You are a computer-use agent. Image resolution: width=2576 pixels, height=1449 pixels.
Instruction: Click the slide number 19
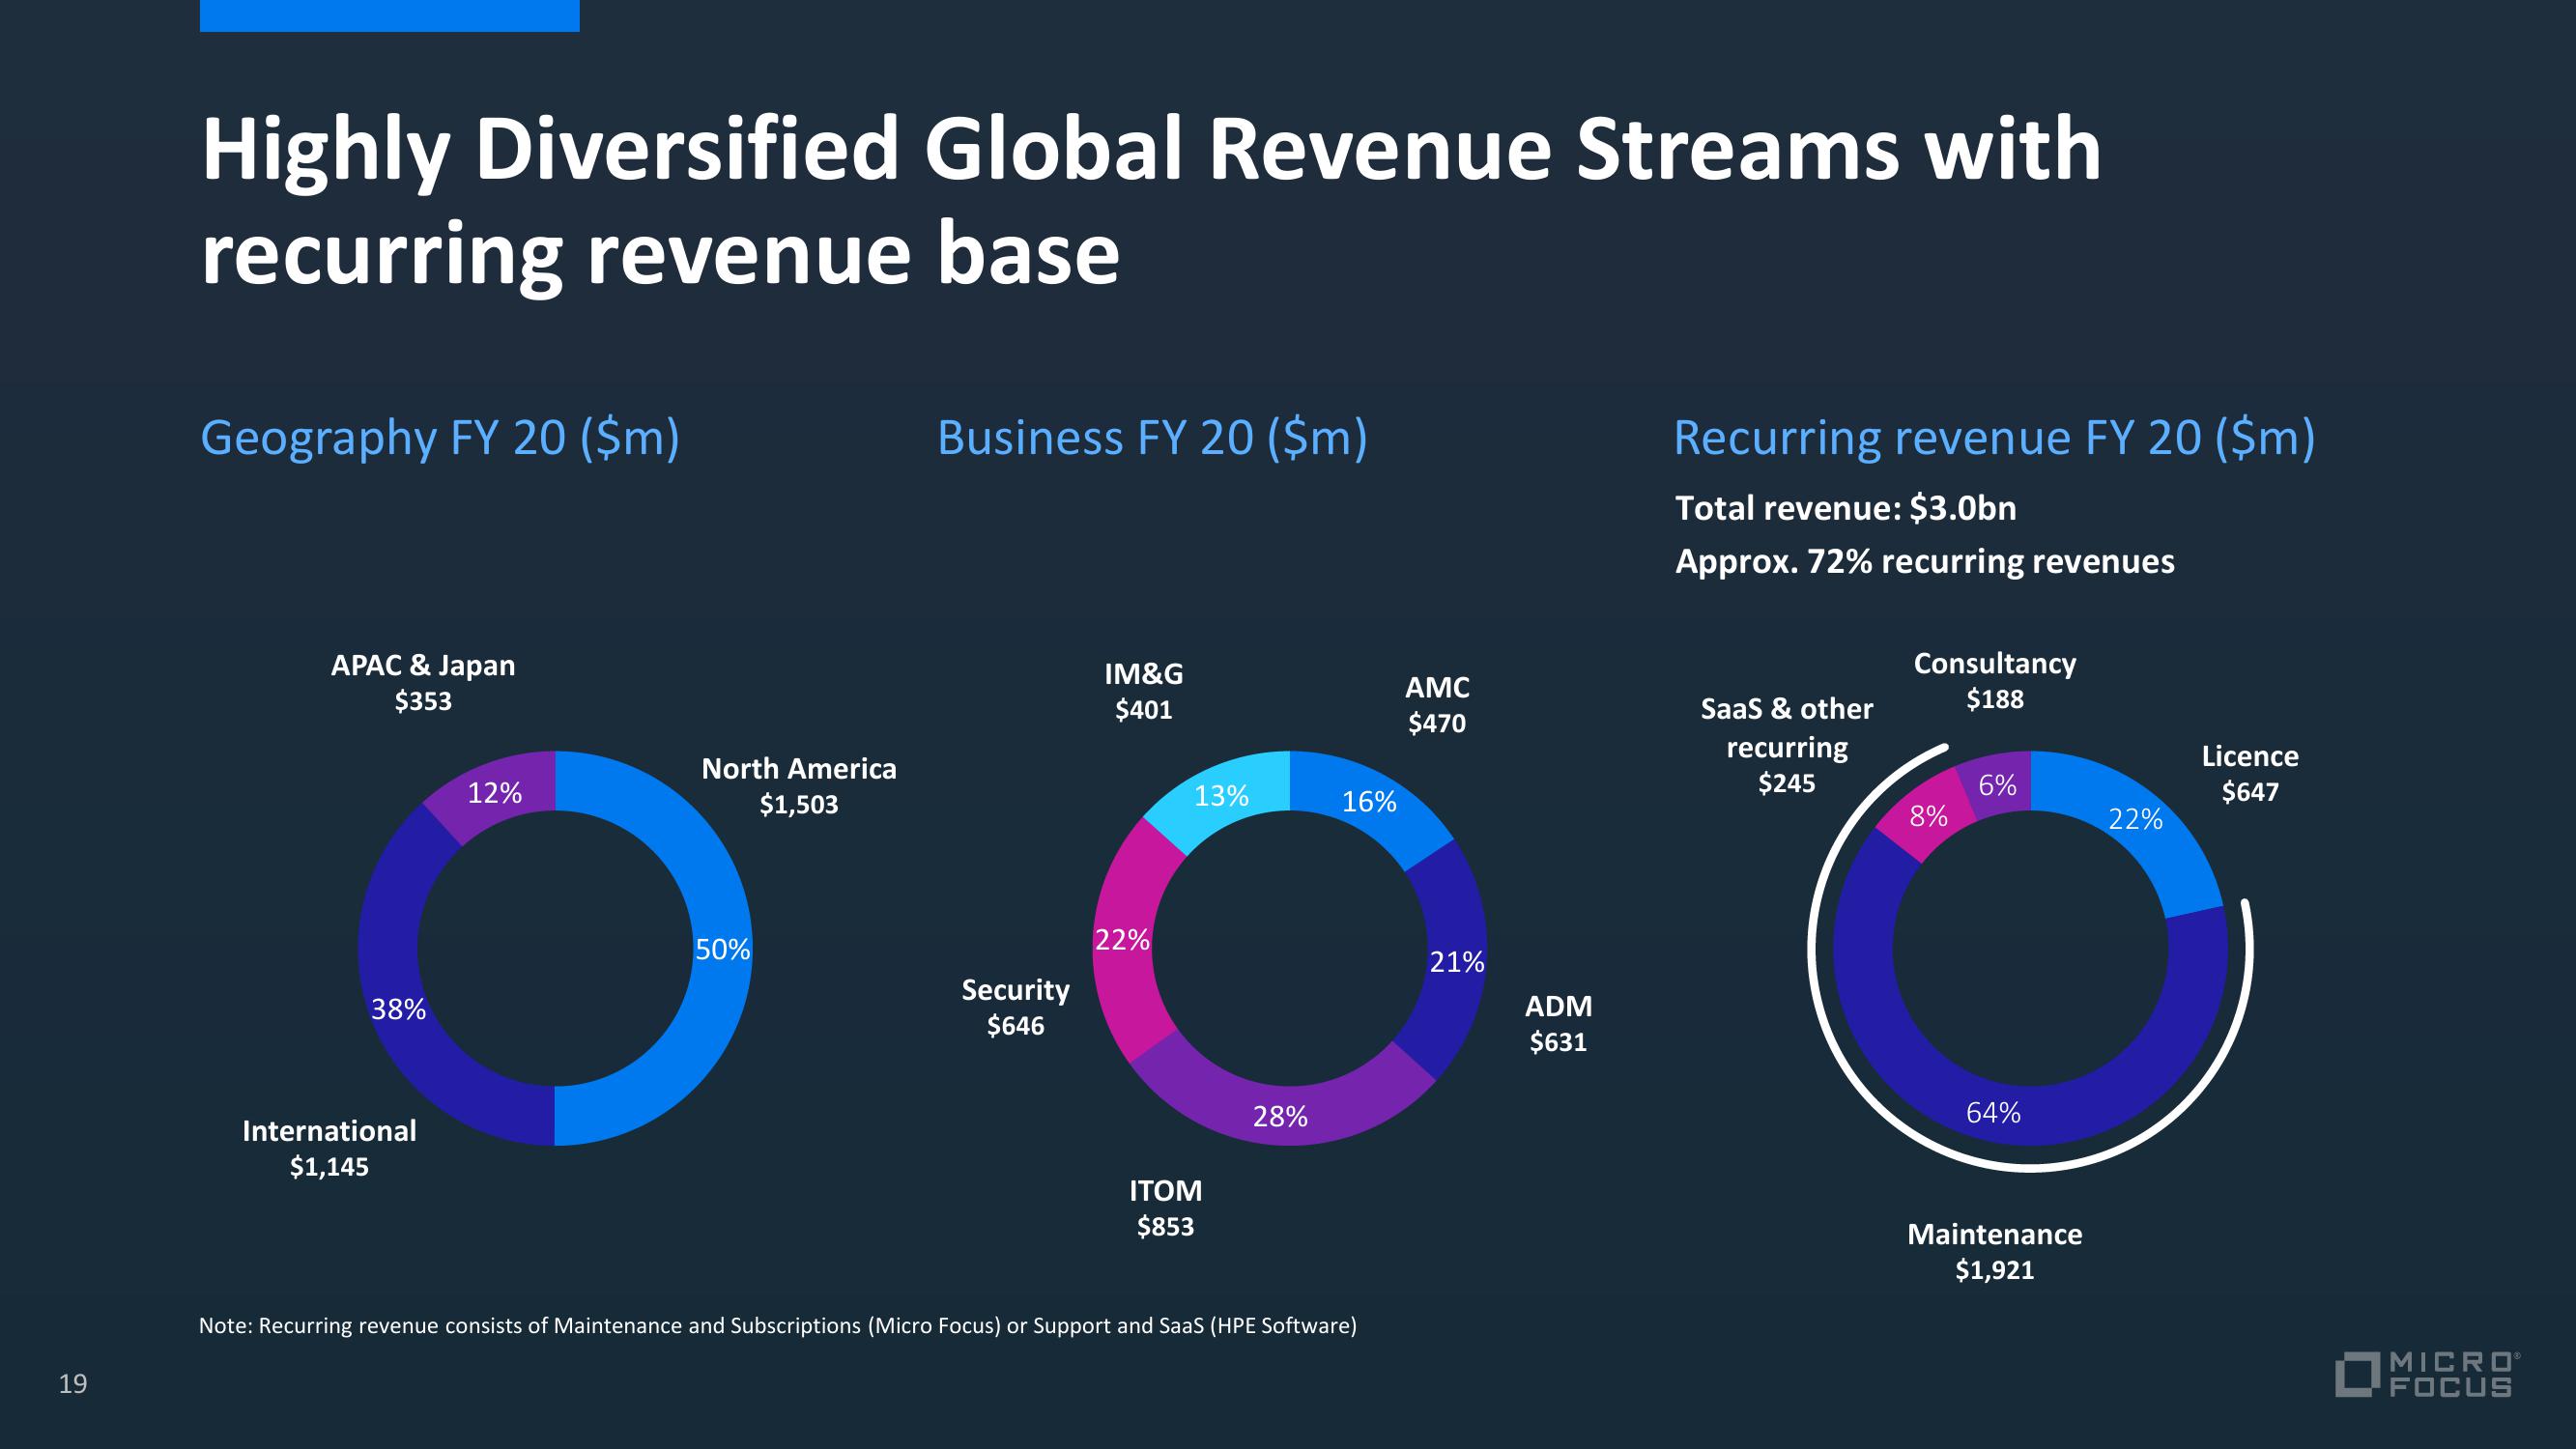[x=73, y=1384]
